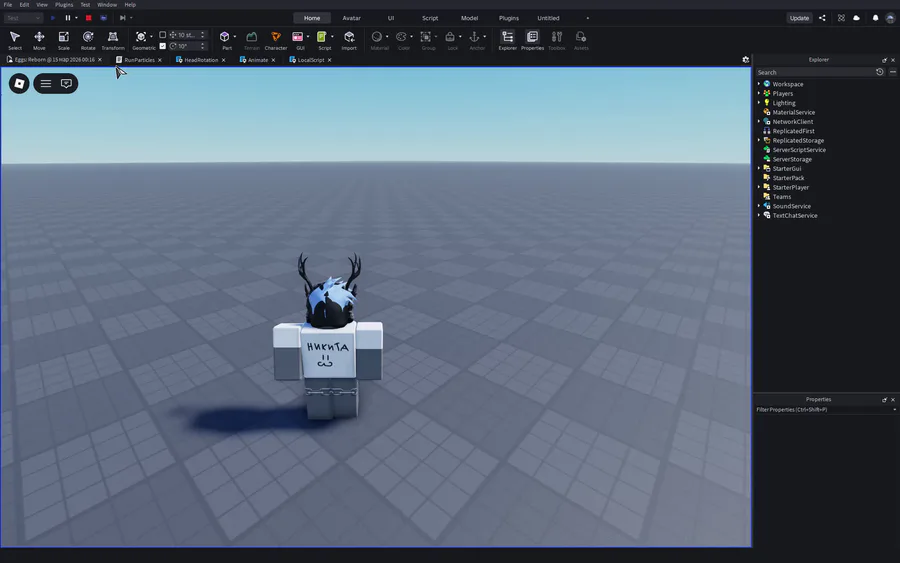Click the cloud status icon
Image resolution: width=900 pixels, height=563 pixels.
[x=856, y=18]
